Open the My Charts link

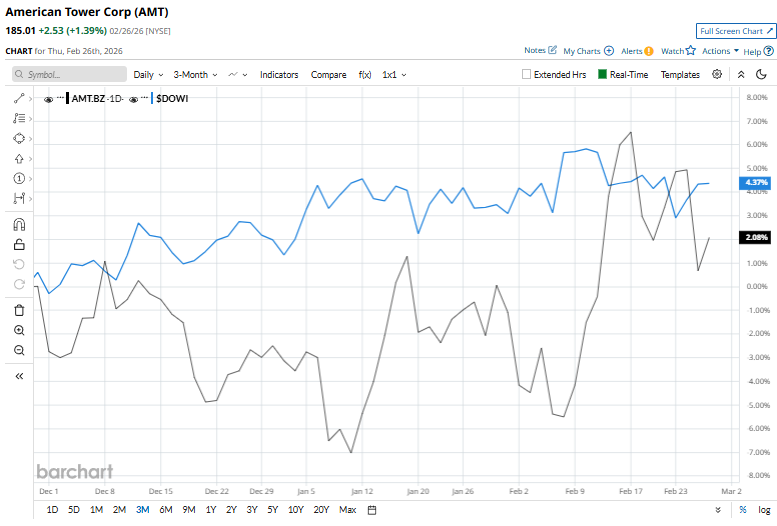[x=588, y=50]
